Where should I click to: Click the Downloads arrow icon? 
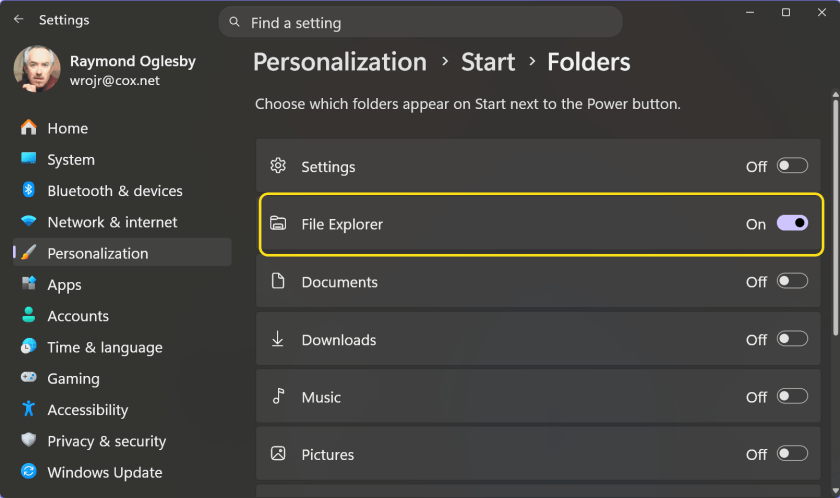pyautogui.click(x=278, y=338)
